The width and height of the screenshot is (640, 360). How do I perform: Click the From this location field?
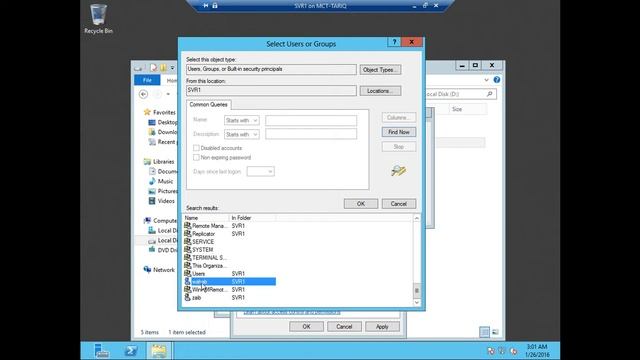coord(271,90)
